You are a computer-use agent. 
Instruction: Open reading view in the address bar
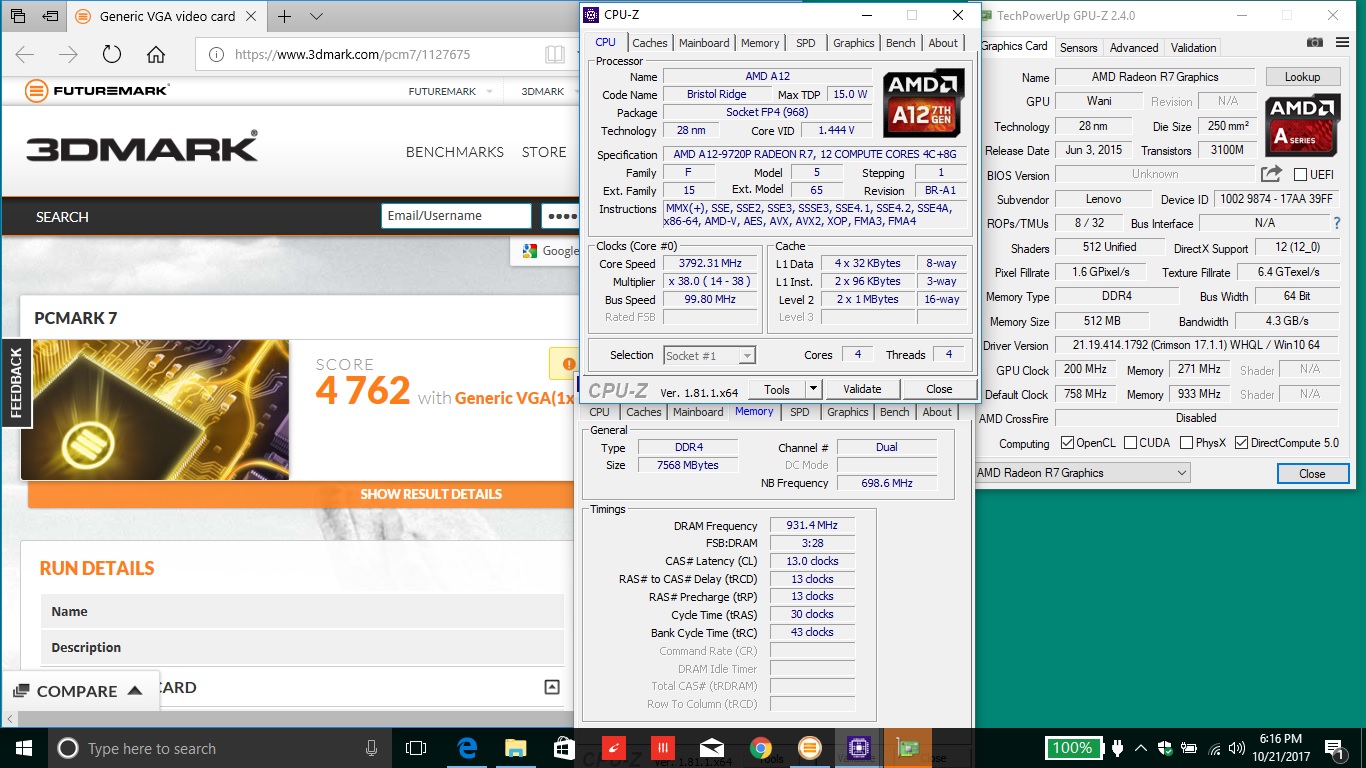[554, 54]
